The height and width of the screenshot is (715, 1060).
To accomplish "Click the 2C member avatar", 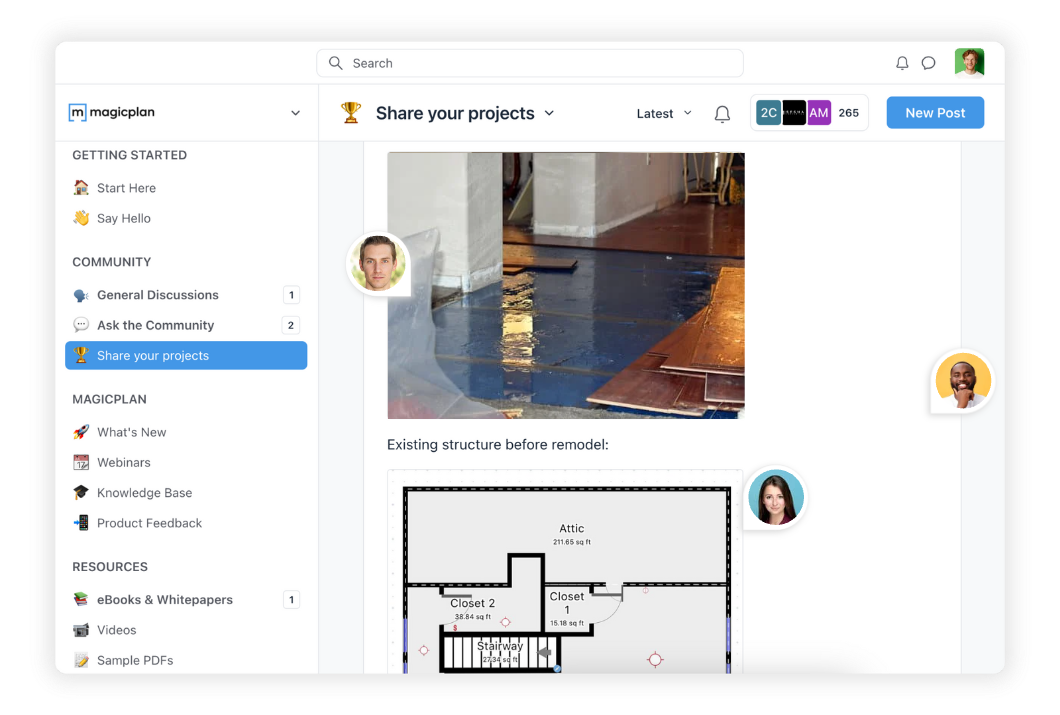I will coord(768,113).
